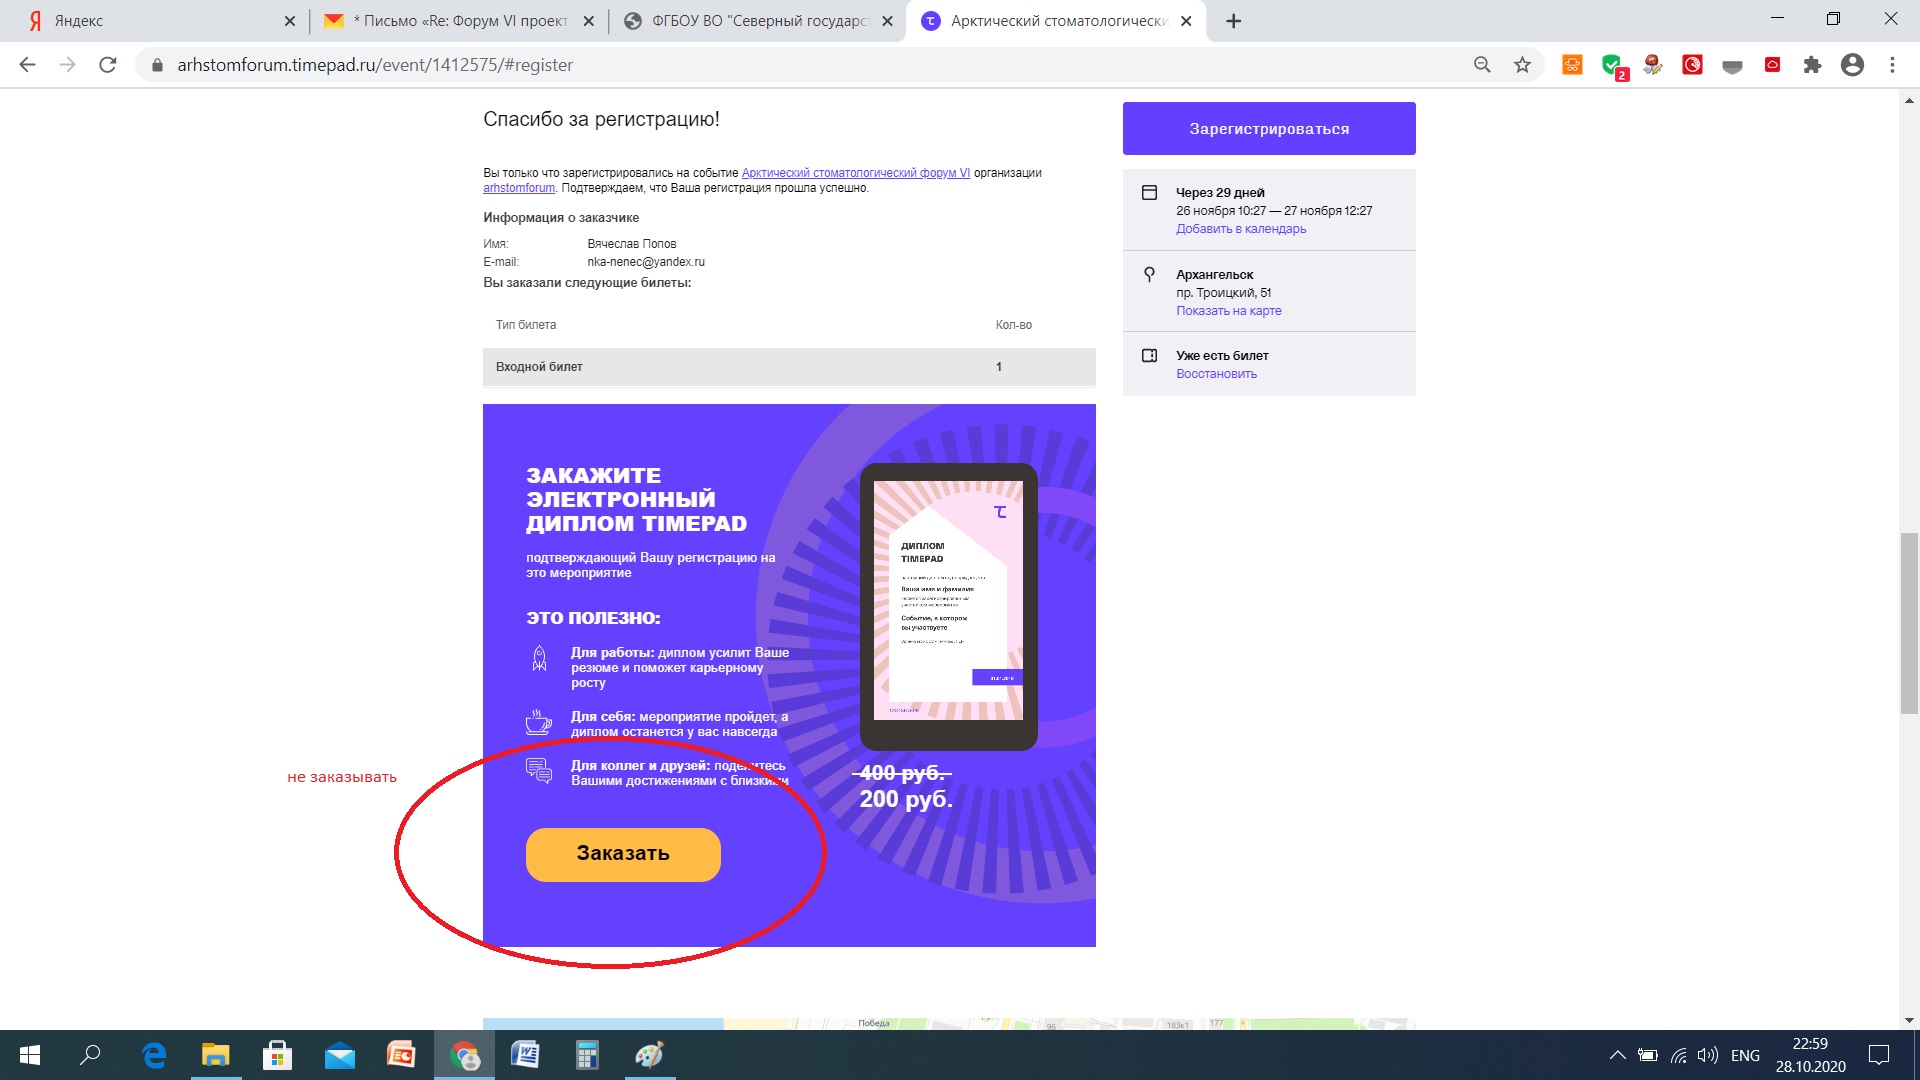
Task: Open PowerPoint from the taskbar
Action: pos(401,1055)
